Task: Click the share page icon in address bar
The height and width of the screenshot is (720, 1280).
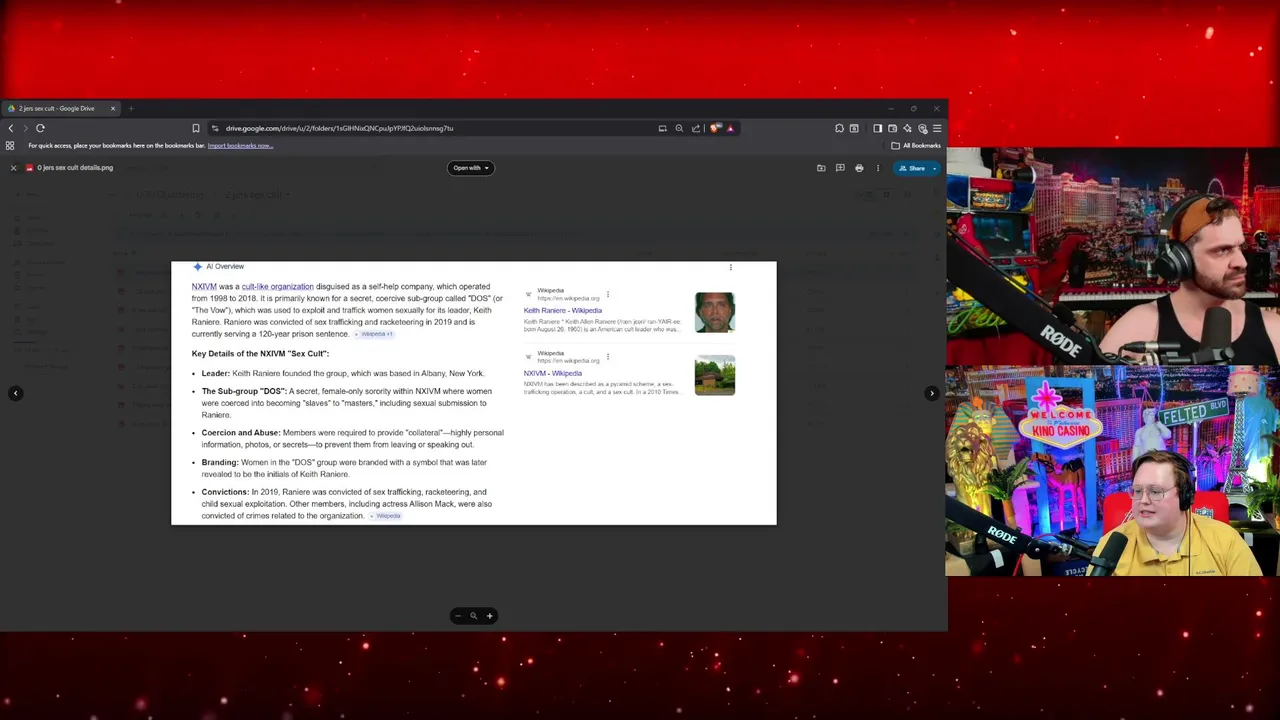Action: point(696,128)
